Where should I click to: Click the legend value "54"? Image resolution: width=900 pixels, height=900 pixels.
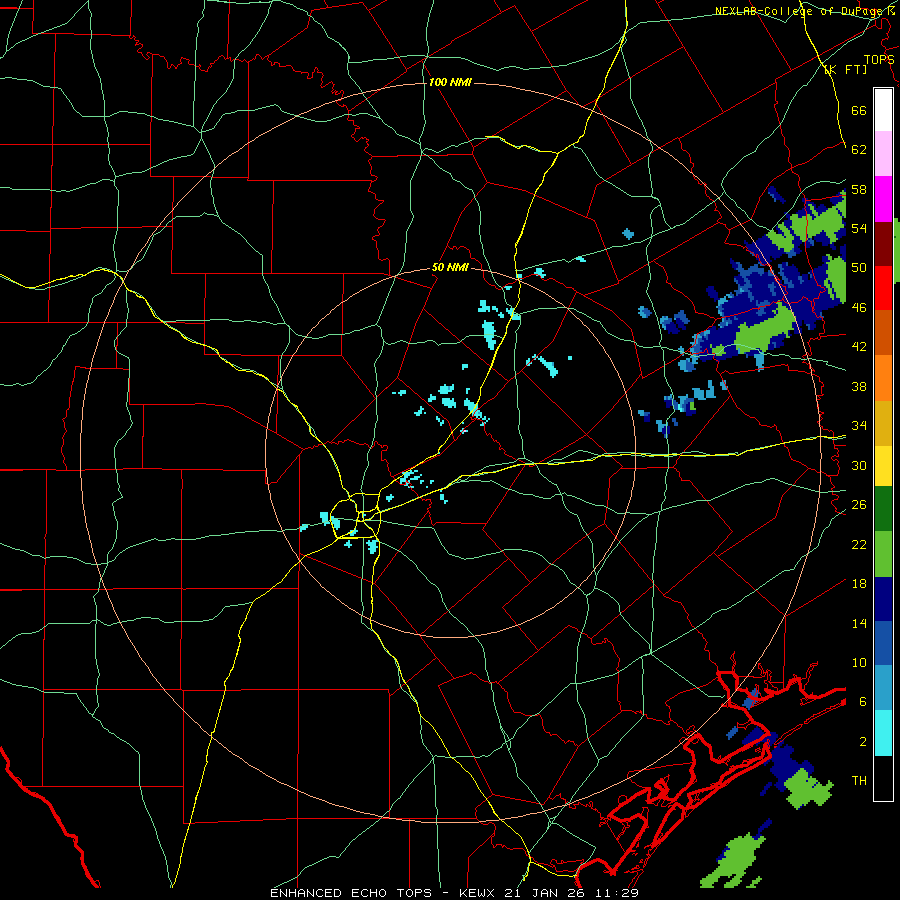click(859, 228)
